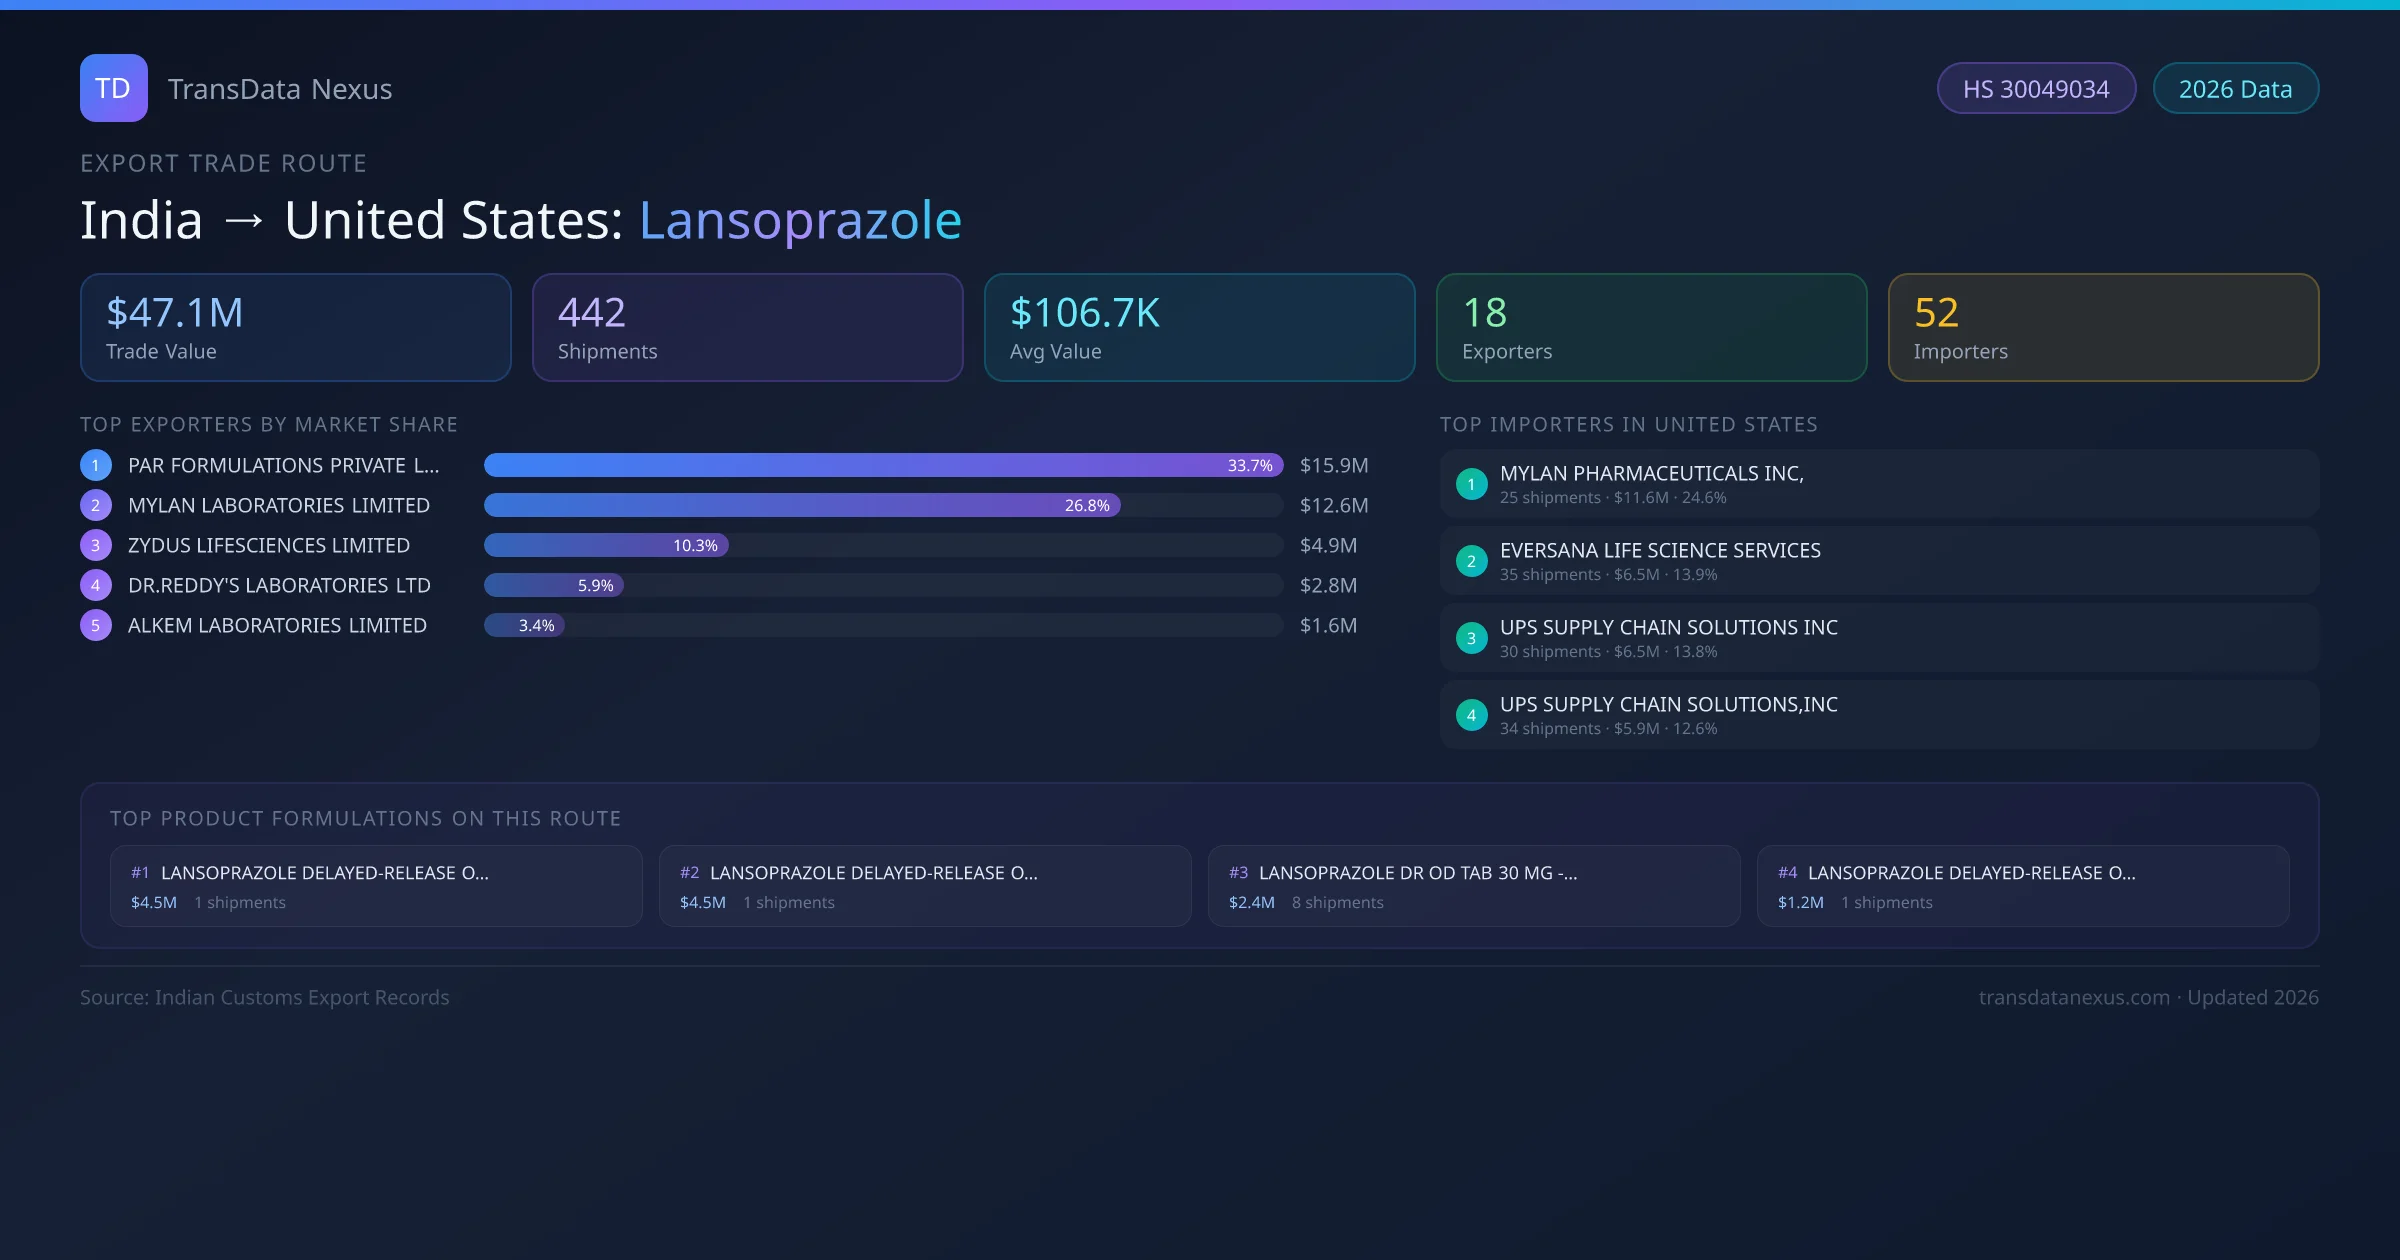Click rank 3 badge beside Zydus Lifesciences
This screenshot has height=1260, width=2400.
point(96,545)
